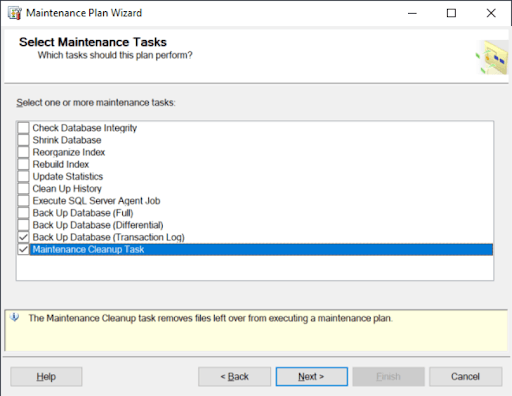This screenshot has height=396, width=512.
Task: Select Execute SQL Server Agent Job text
Action: point(96,201)
